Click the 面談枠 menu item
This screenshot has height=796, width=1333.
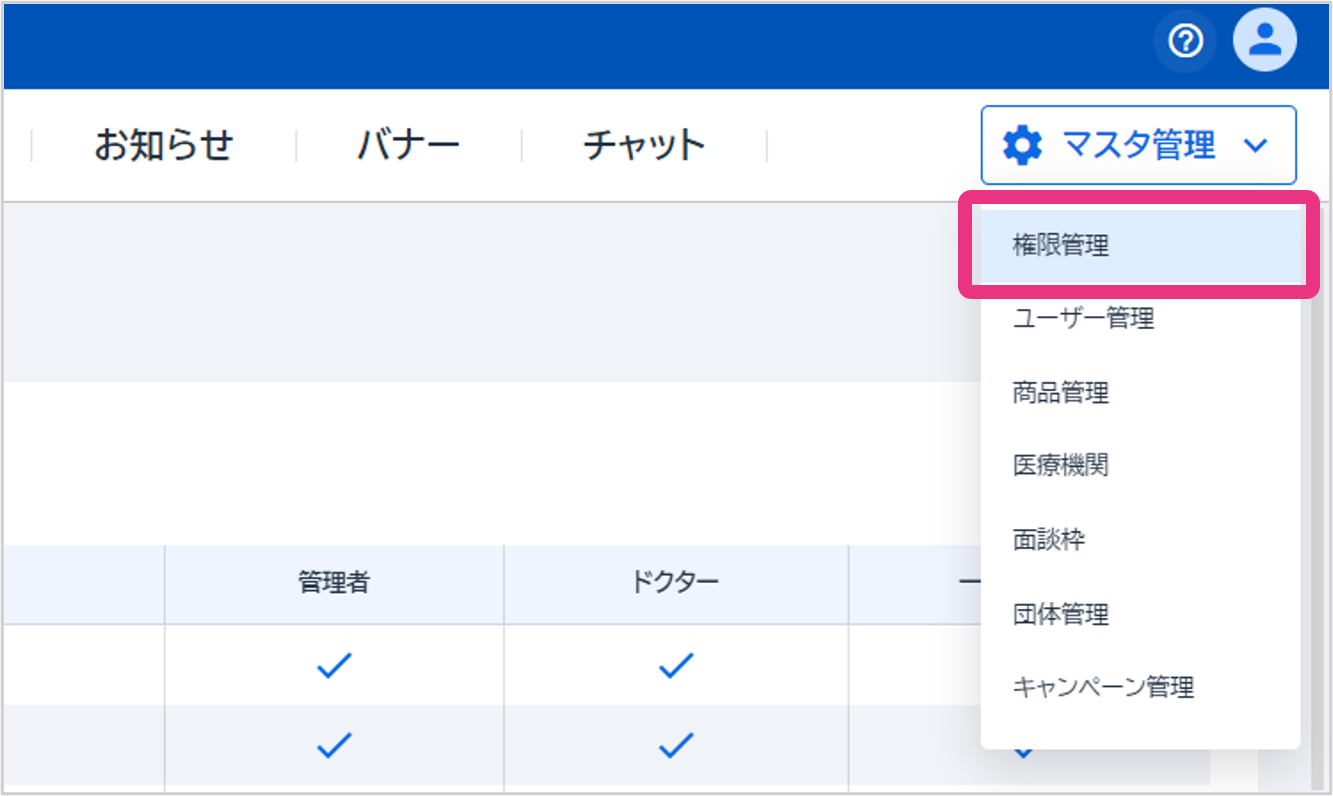[x=1049, y=540]
